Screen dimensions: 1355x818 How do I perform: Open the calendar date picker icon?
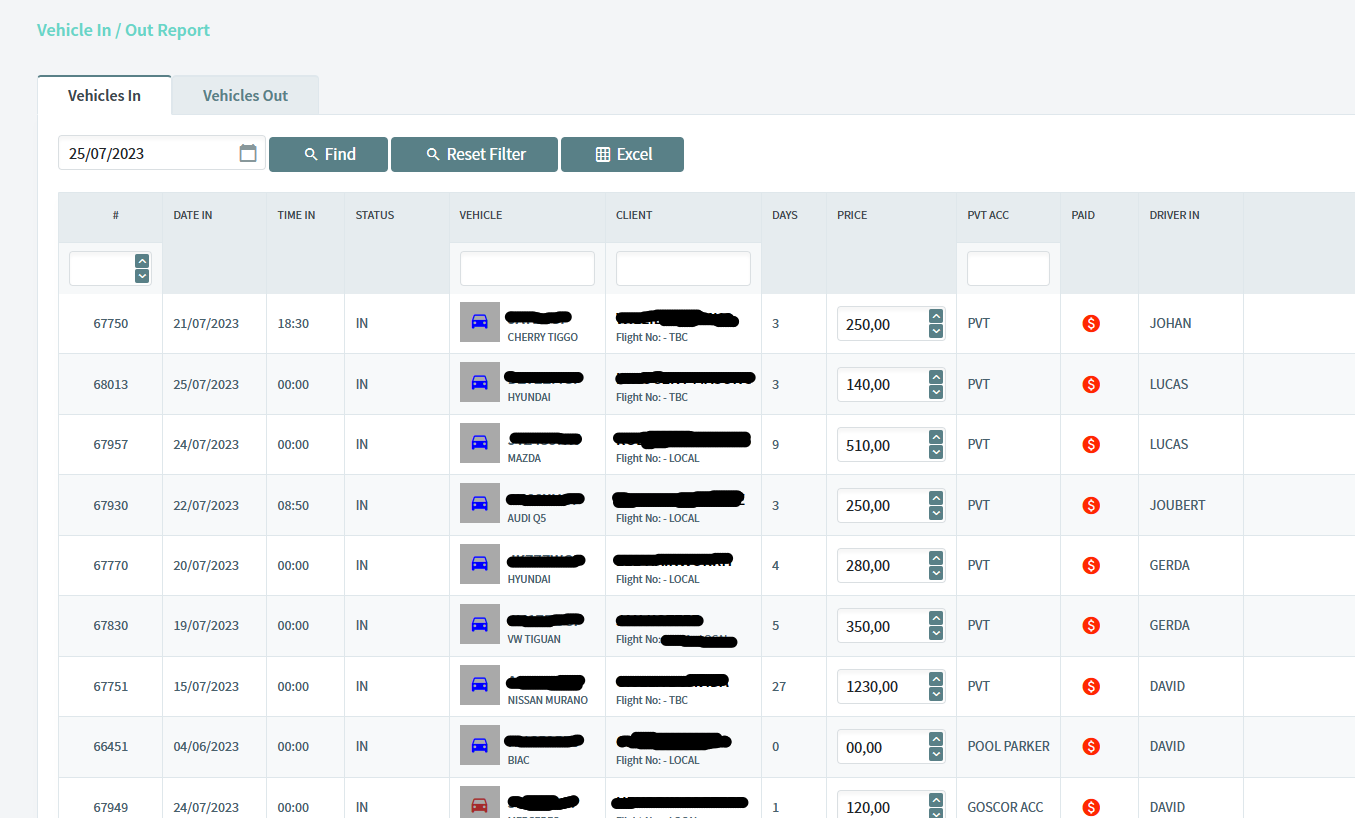(248, 154)
